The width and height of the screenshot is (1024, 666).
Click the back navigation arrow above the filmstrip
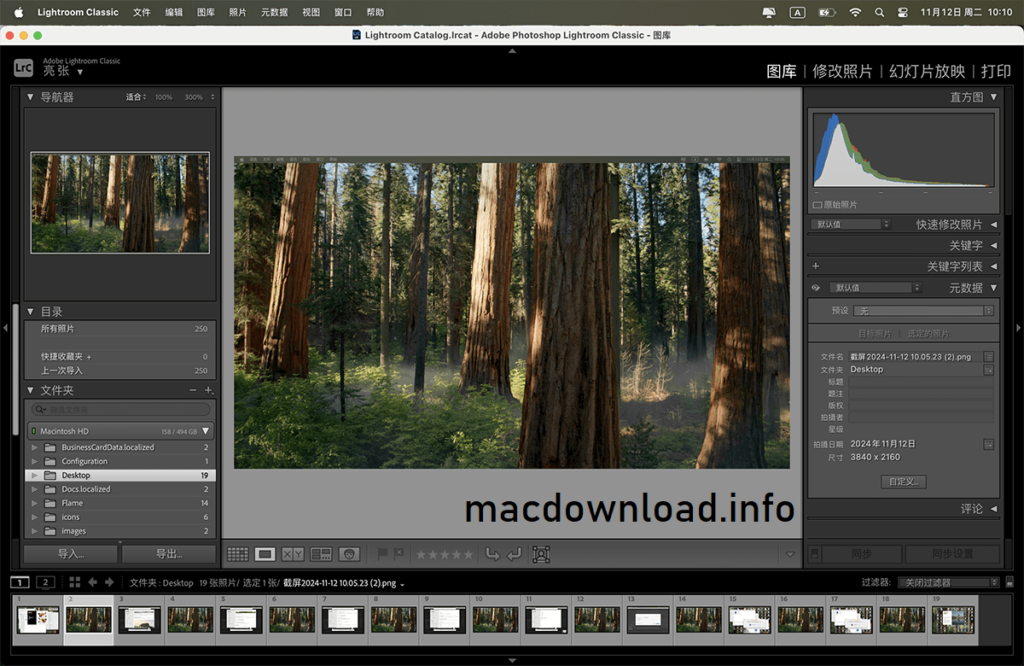[x=92, y=582]
